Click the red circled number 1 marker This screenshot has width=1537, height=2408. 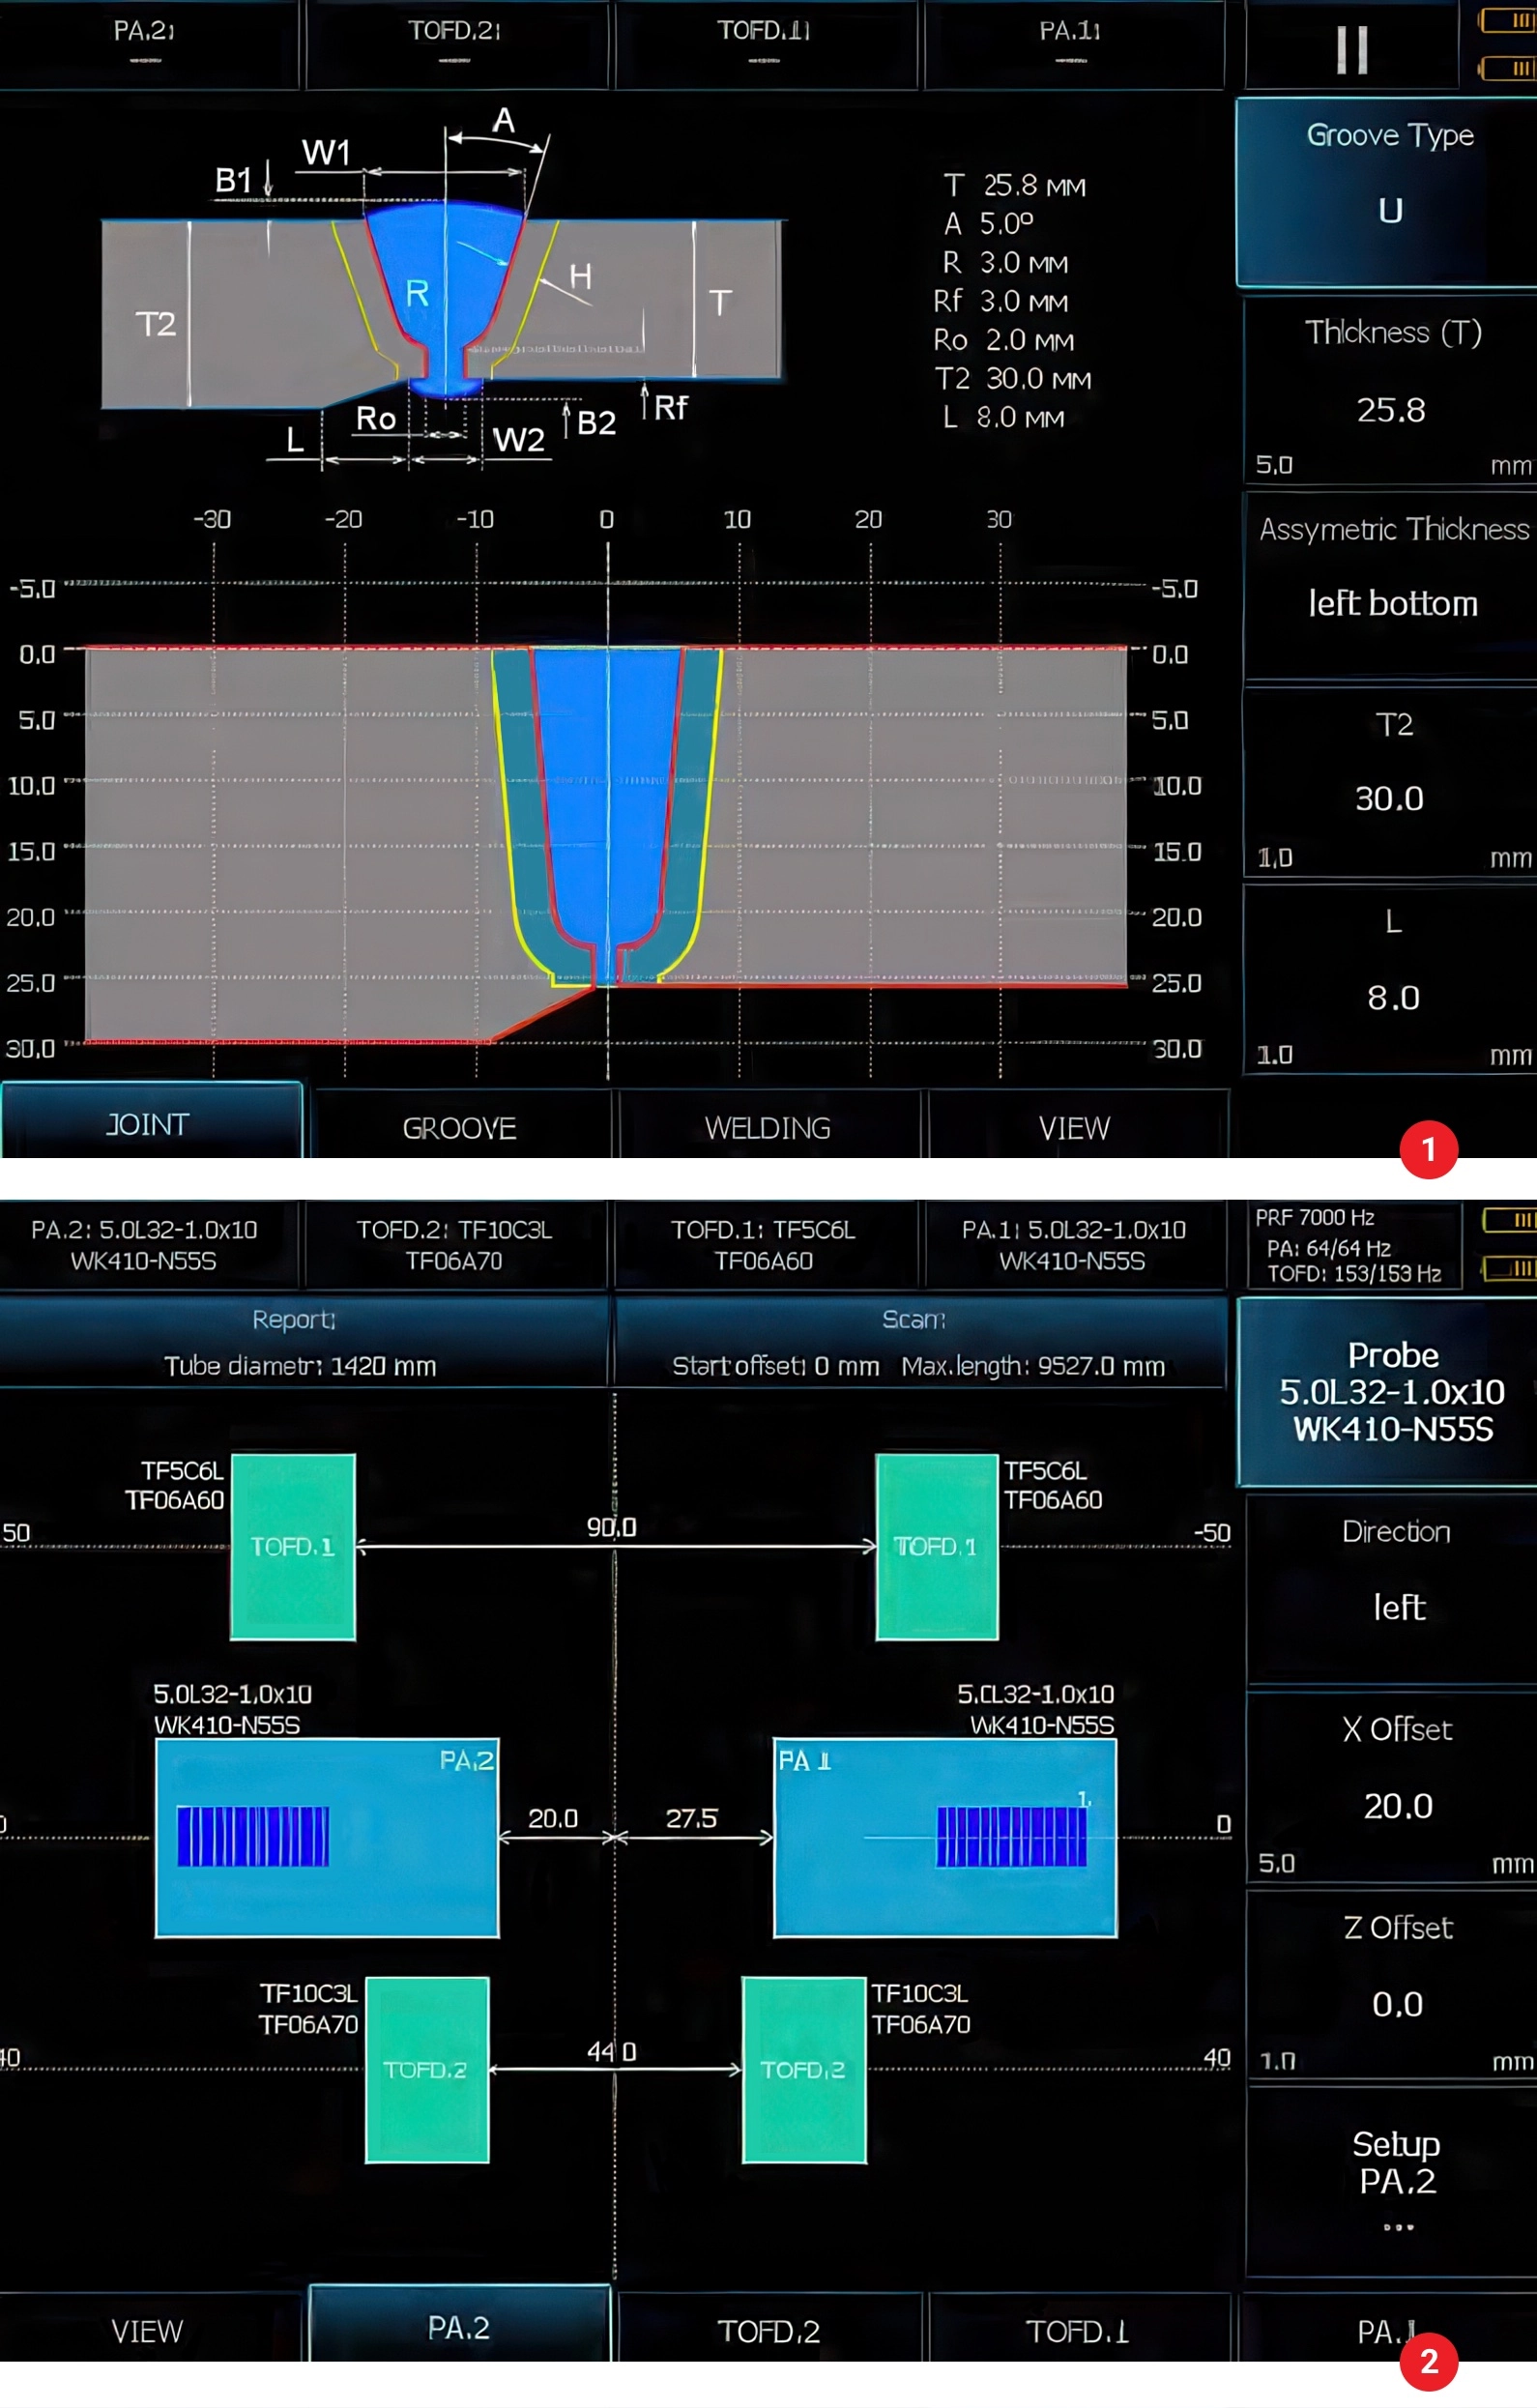click(x=1428, y=1149)
